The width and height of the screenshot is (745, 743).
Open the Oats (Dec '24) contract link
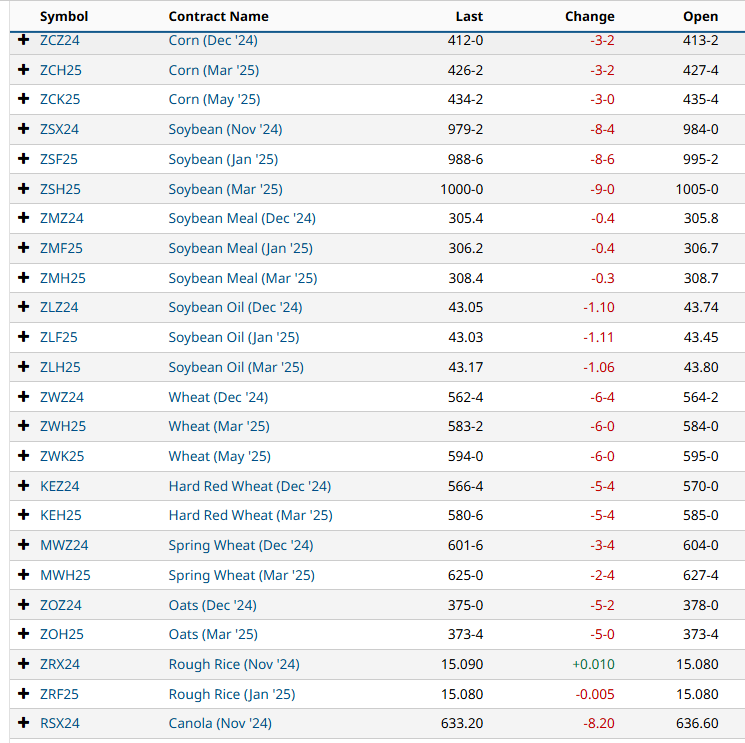[x=213, y=605]
